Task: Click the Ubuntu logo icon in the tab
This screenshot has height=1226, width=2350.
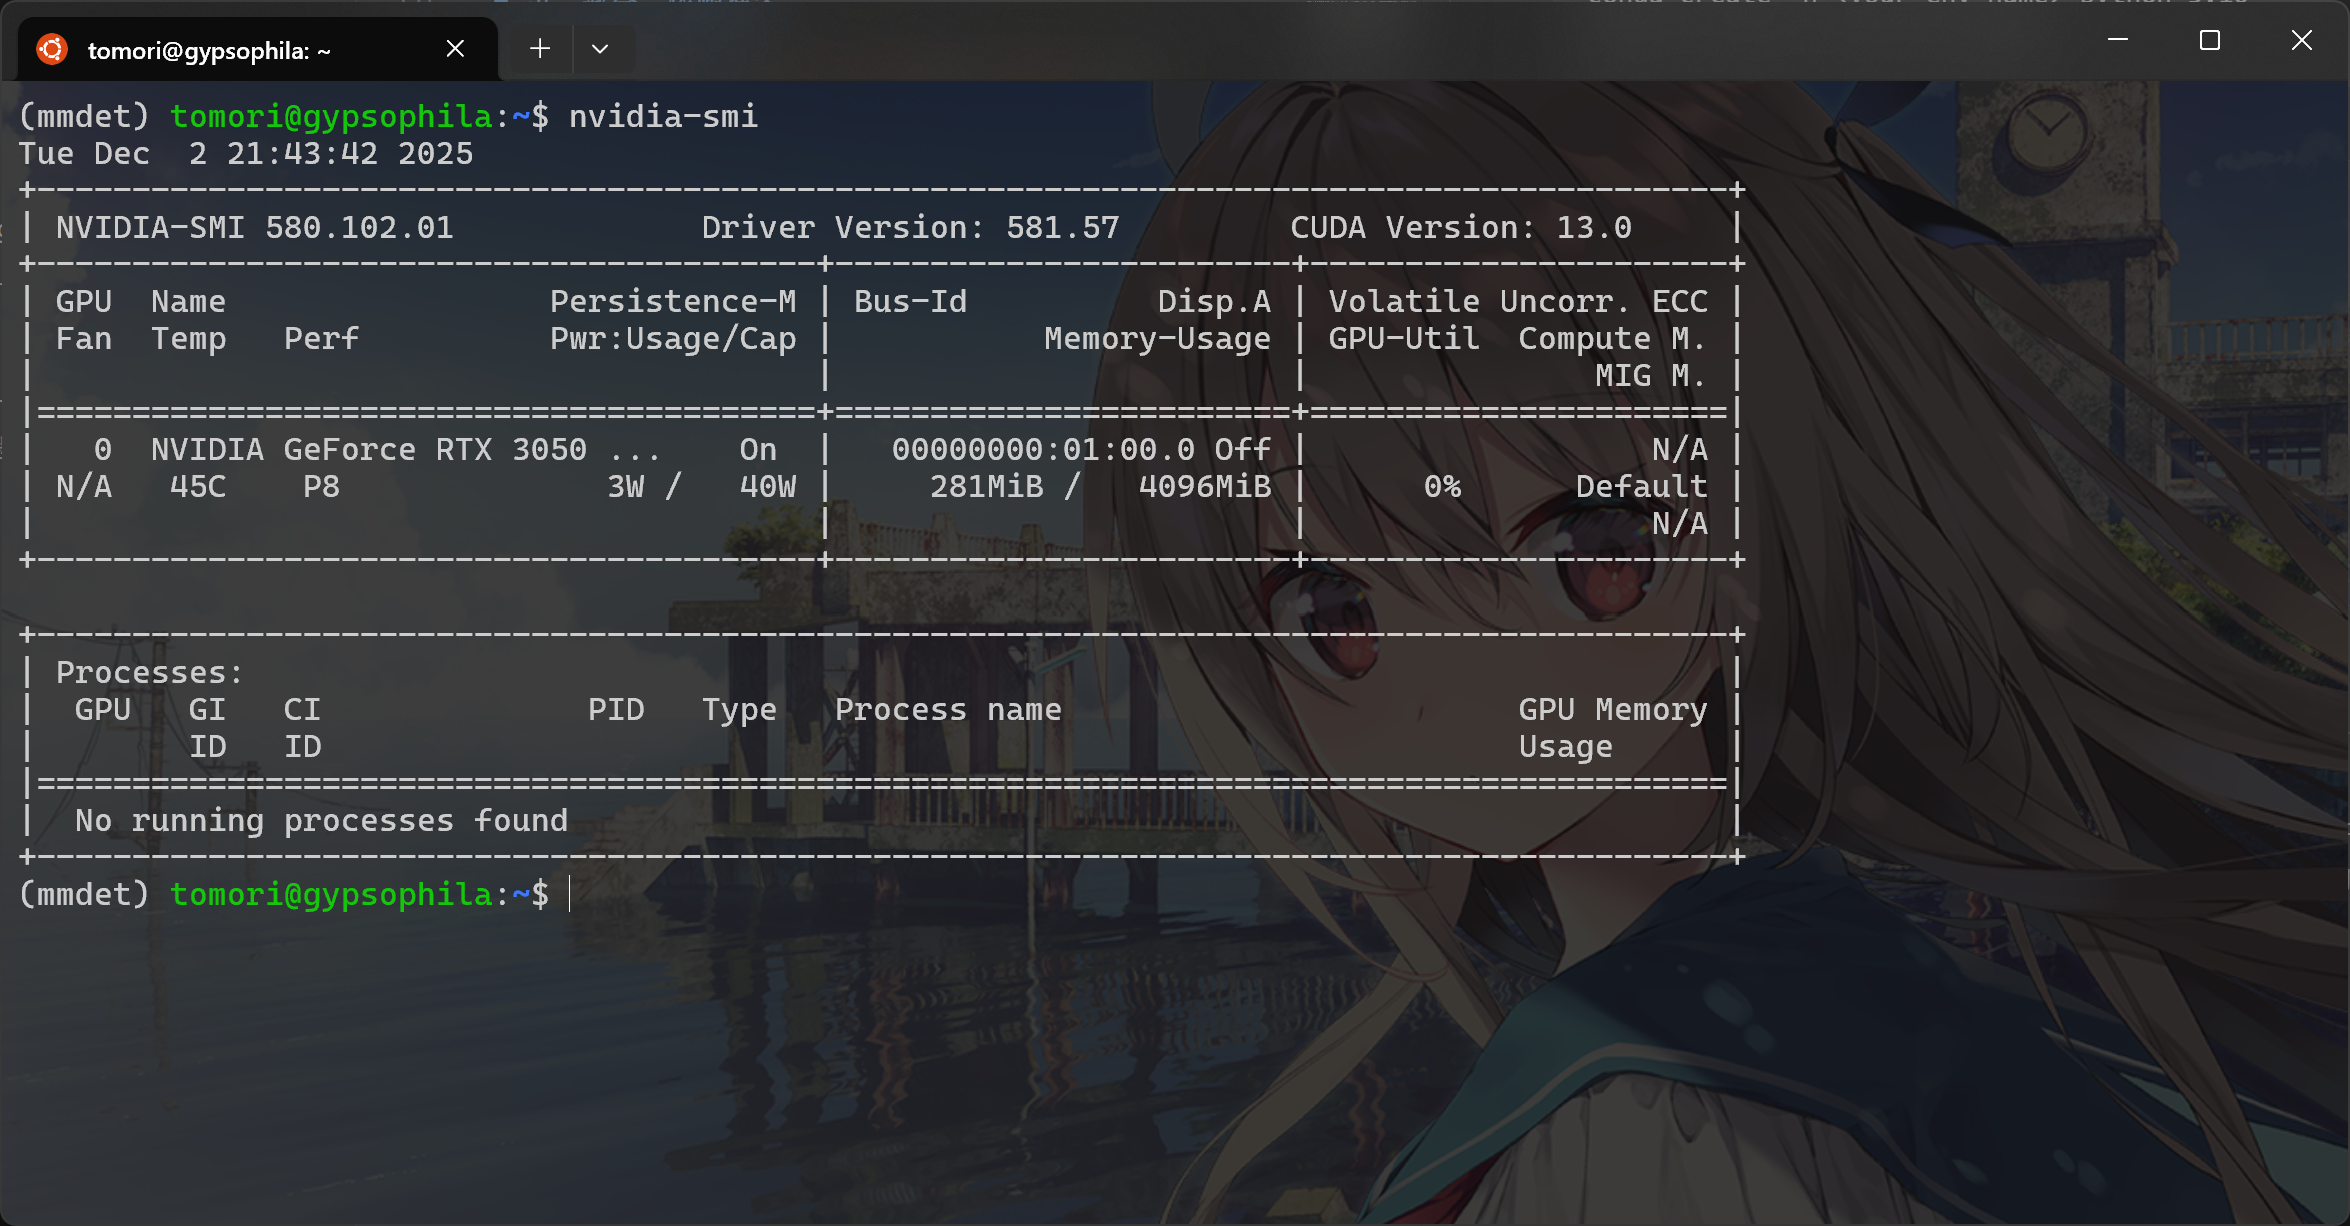Action: pyautogui.click(x=52, y=49)
